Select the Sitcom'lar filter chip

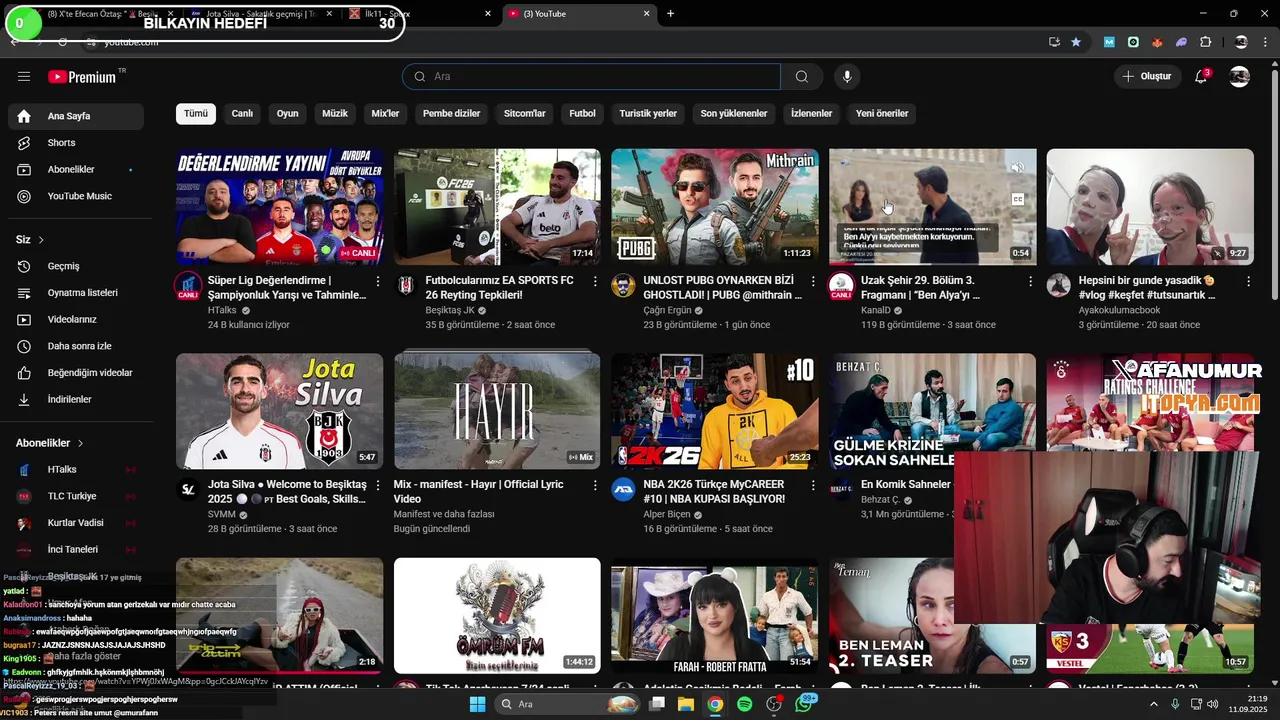pos(525,113)
